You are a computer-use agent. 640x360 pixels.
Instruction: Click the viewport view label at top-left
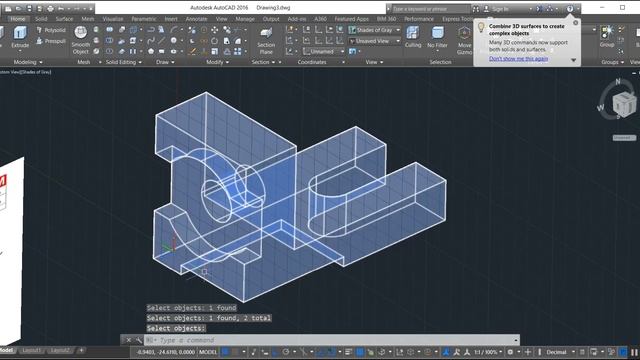[x=25, y=72]
